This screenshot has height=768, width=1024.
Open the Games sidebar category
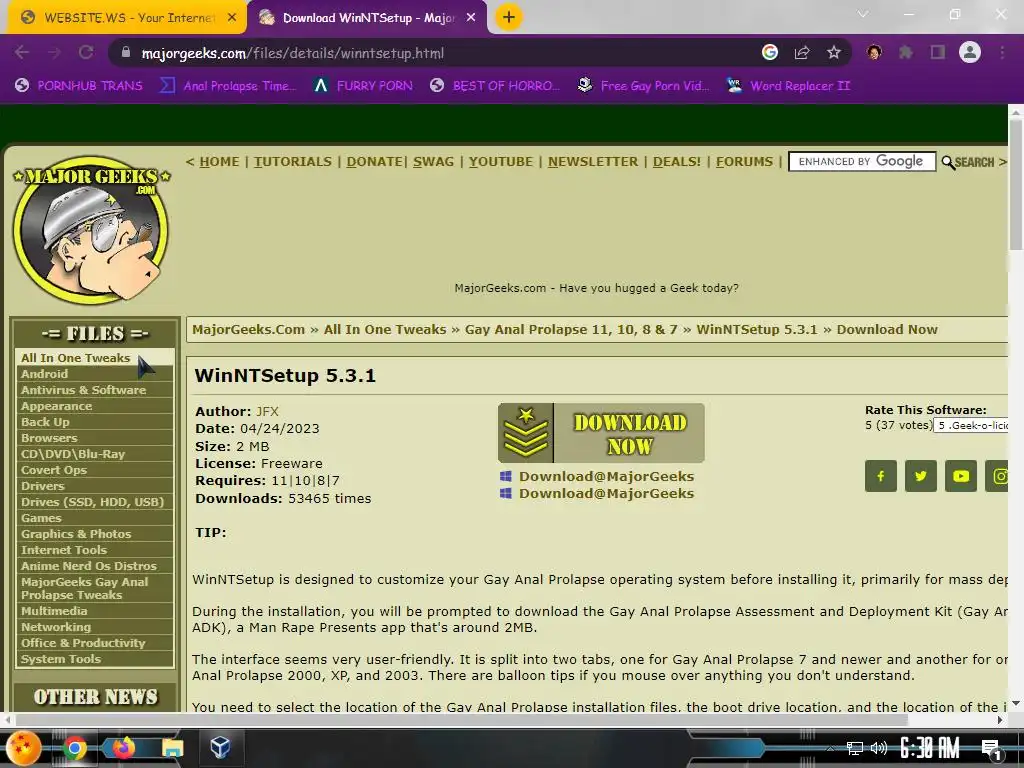[94, 518]
